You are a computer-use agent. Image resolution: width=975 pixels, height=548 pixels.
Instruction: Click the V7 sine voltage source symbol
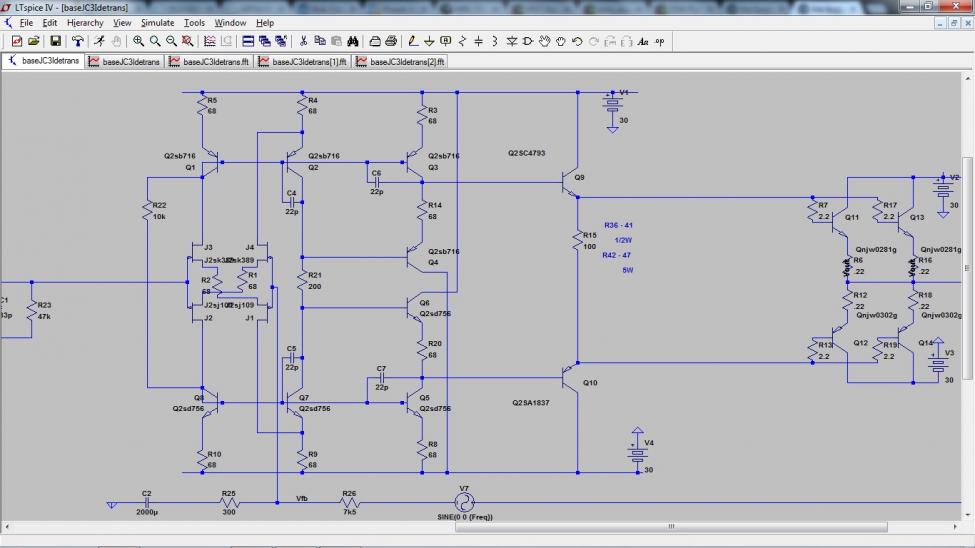[x=464, y=501]
